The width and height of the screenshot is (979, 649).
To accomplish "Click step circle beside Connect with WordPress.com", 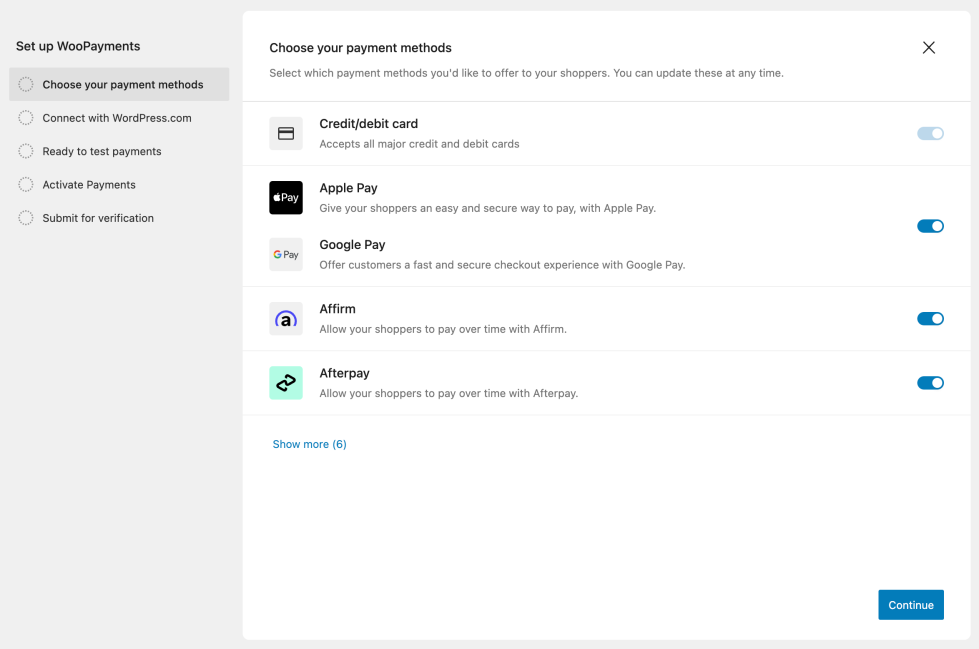I will tap(26, 118).
